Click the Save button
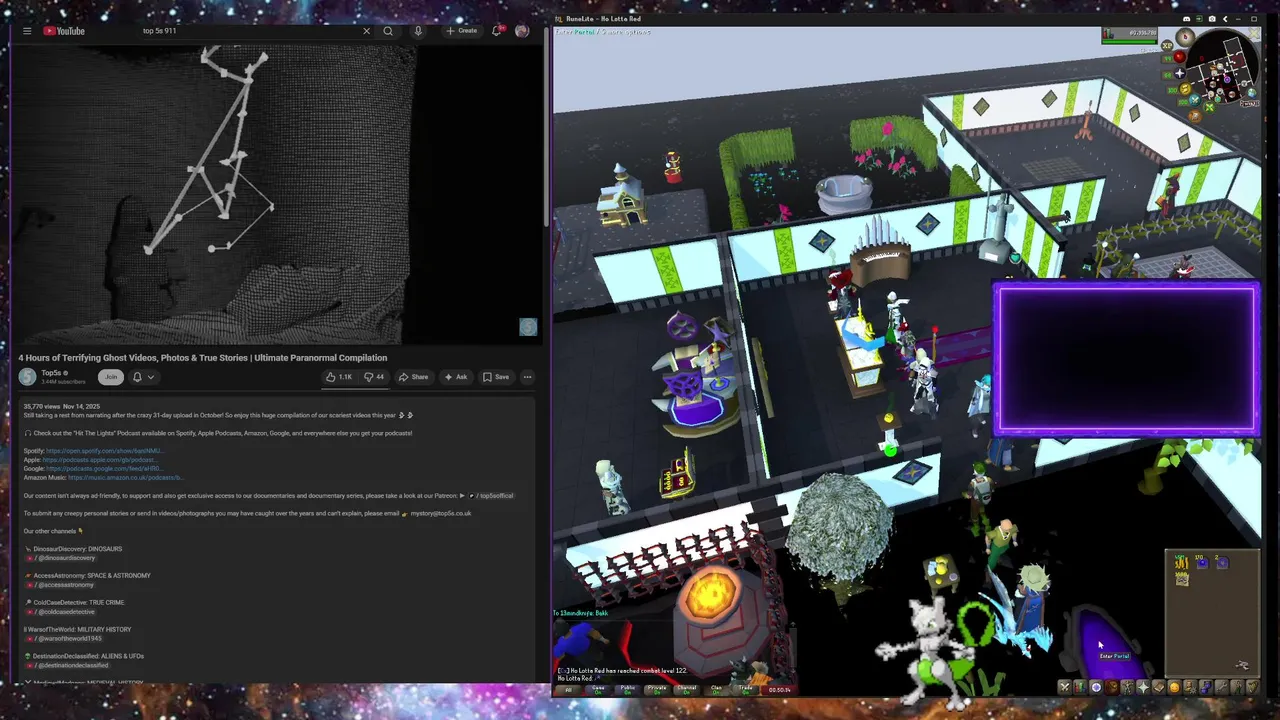The height and width of the screenshot is (720, 1280). (x=496, y=377)
